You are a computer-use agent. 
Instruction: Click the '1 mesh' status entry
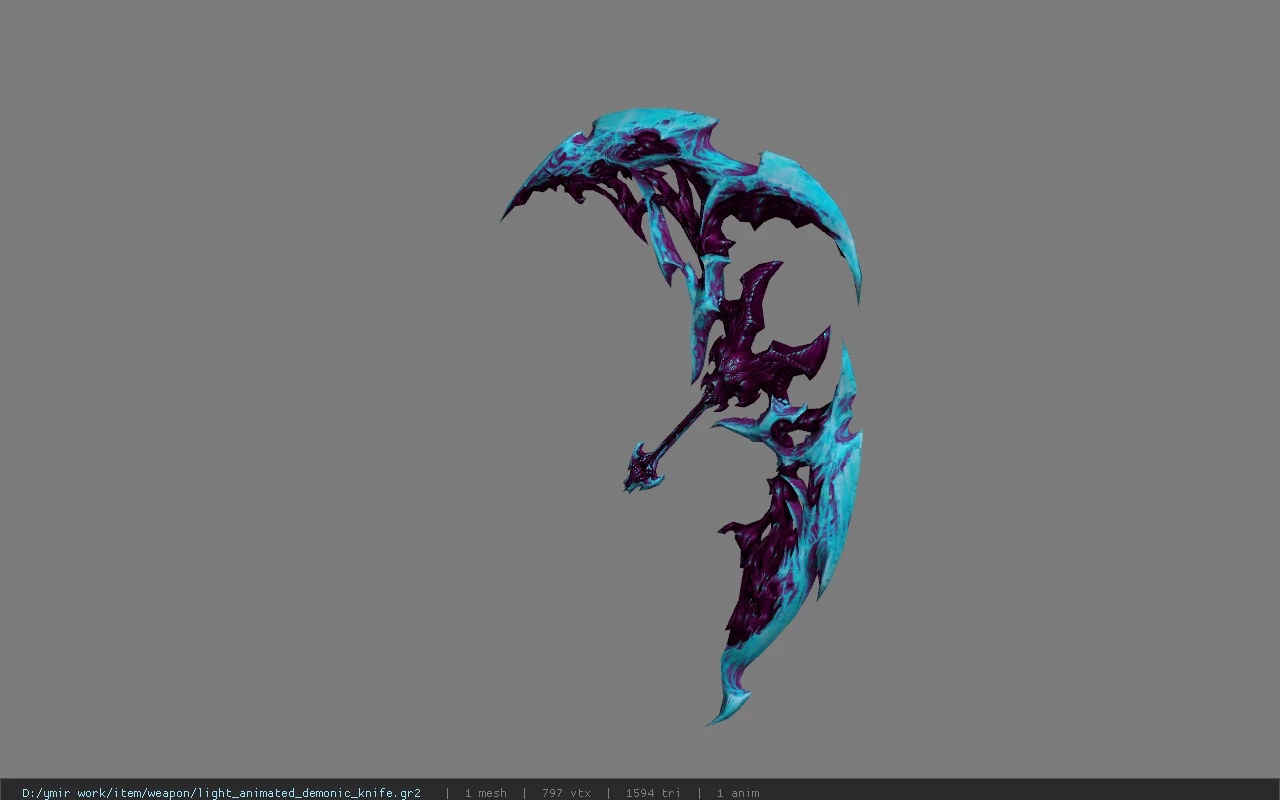click(485, 793)
